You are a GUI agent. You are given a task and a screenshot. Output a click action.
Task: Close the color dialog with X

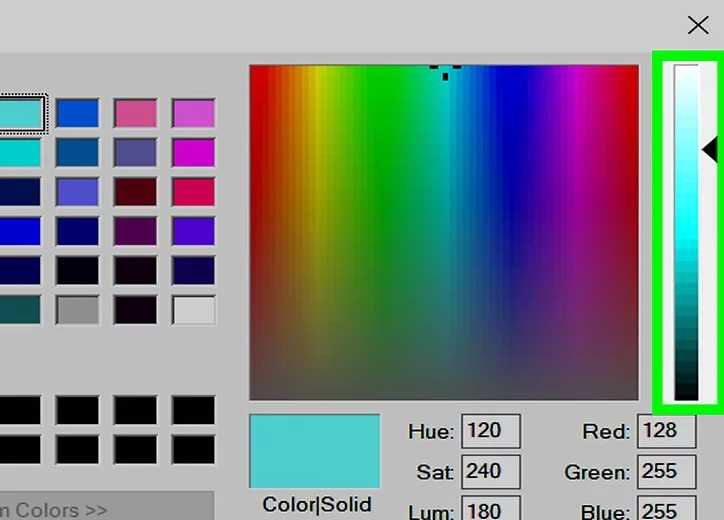[x=698, y=26]
